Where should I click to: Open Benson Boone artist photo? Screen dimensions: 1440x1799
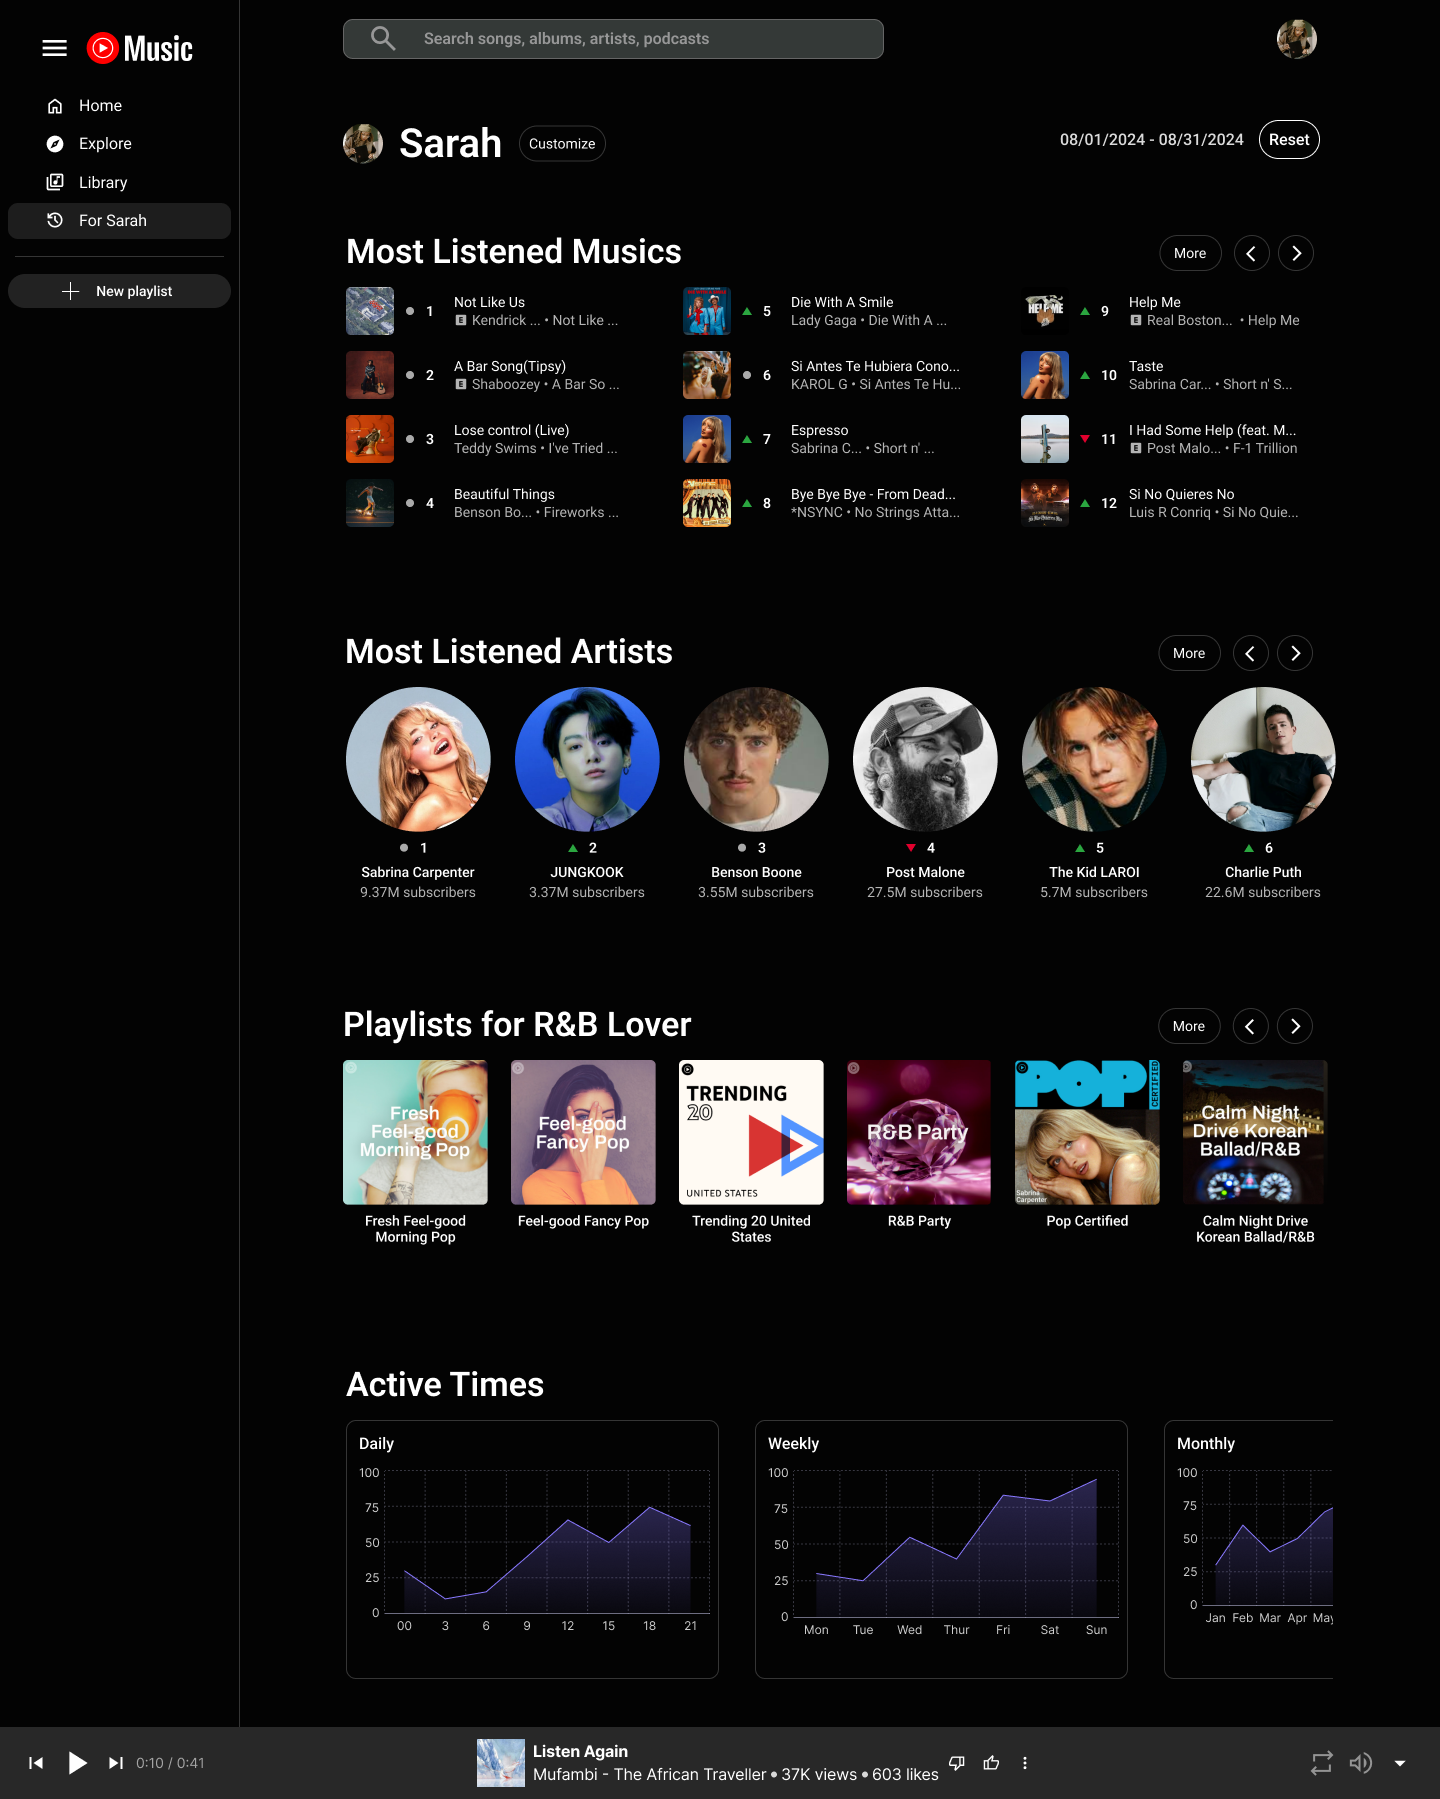pos(756,759)
